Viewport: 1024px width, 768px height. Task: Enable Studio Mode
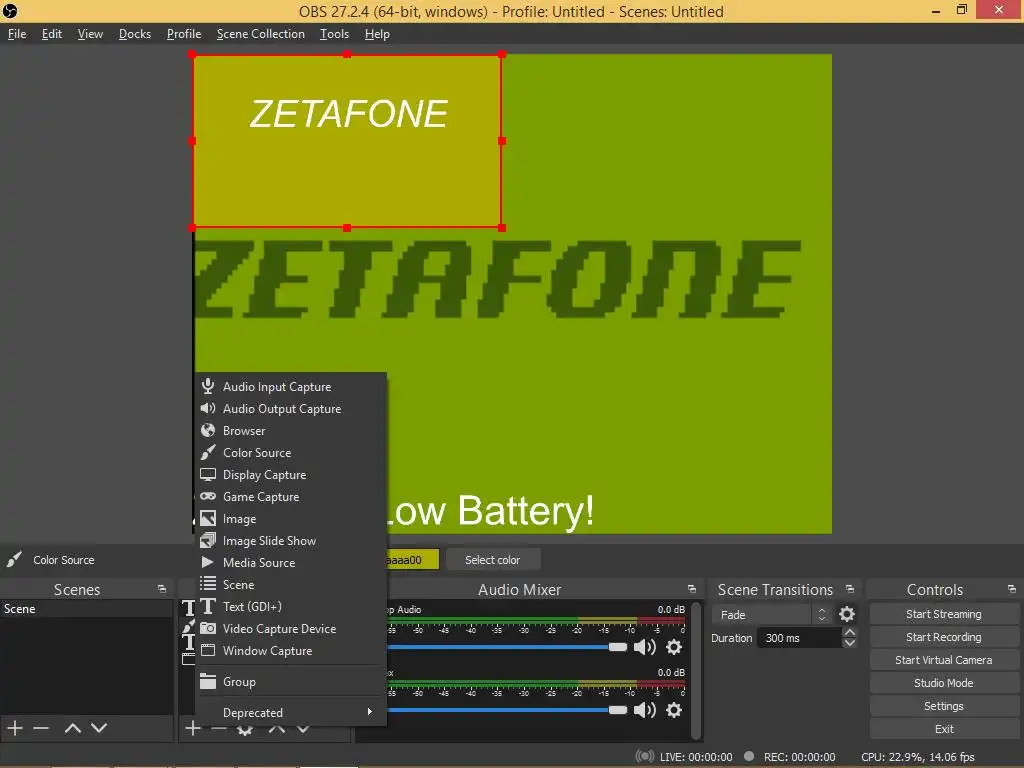click(944, 682)
